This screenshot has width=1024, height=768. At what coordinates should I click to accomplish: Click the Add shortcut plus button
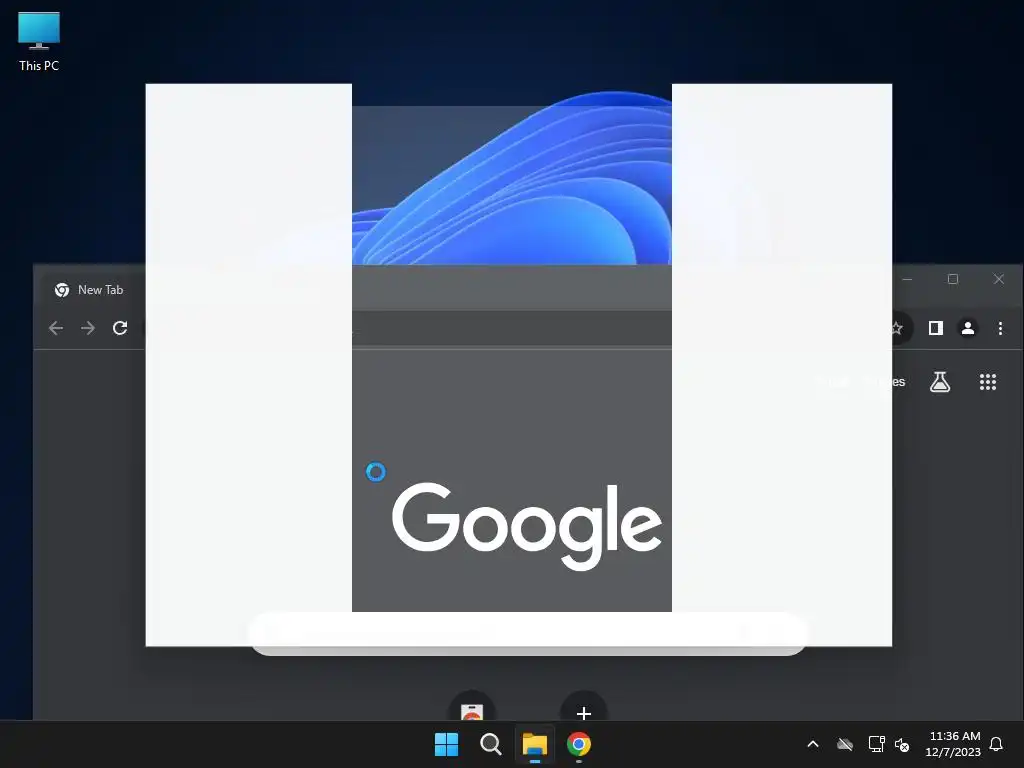click(x=584, y=712)
